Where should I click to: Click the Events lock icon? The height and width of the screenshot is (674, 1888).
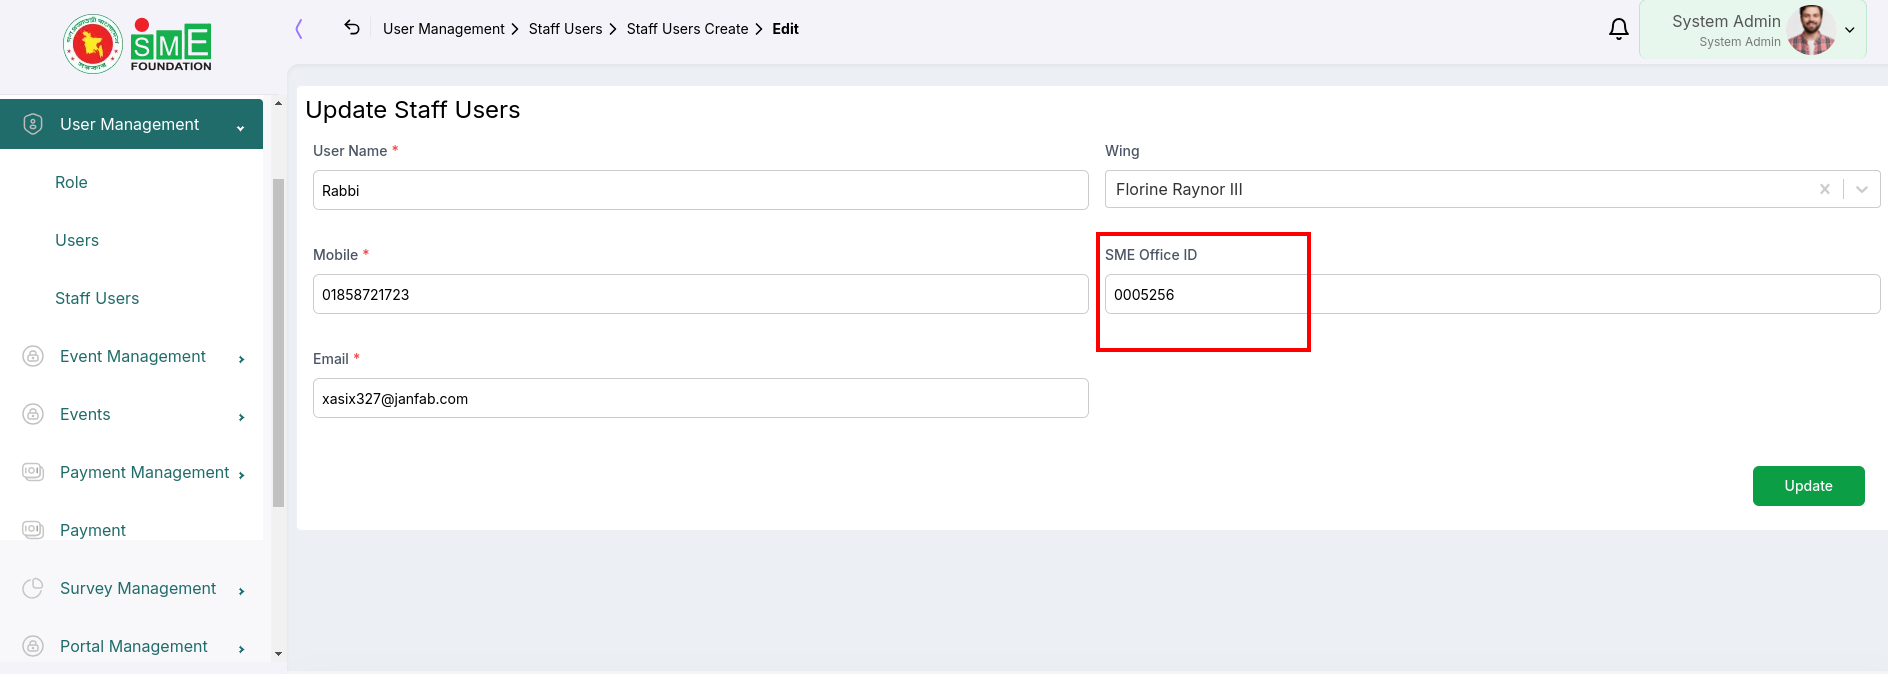(33, 414)
